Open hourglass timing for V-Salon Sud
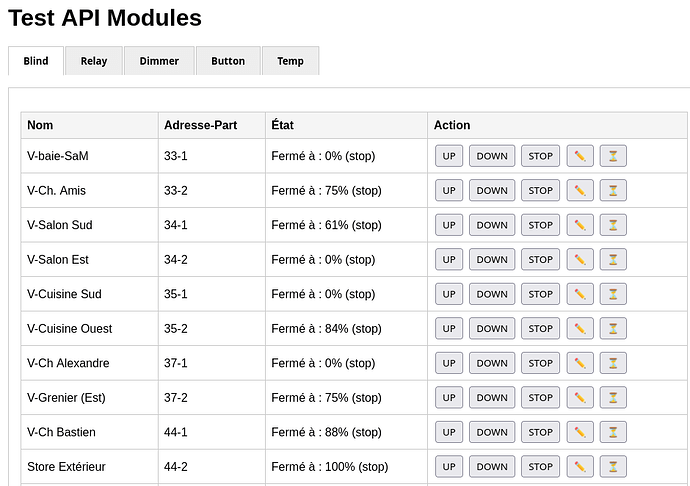This screenshot has height=486, width=690. tap(613, 225)
